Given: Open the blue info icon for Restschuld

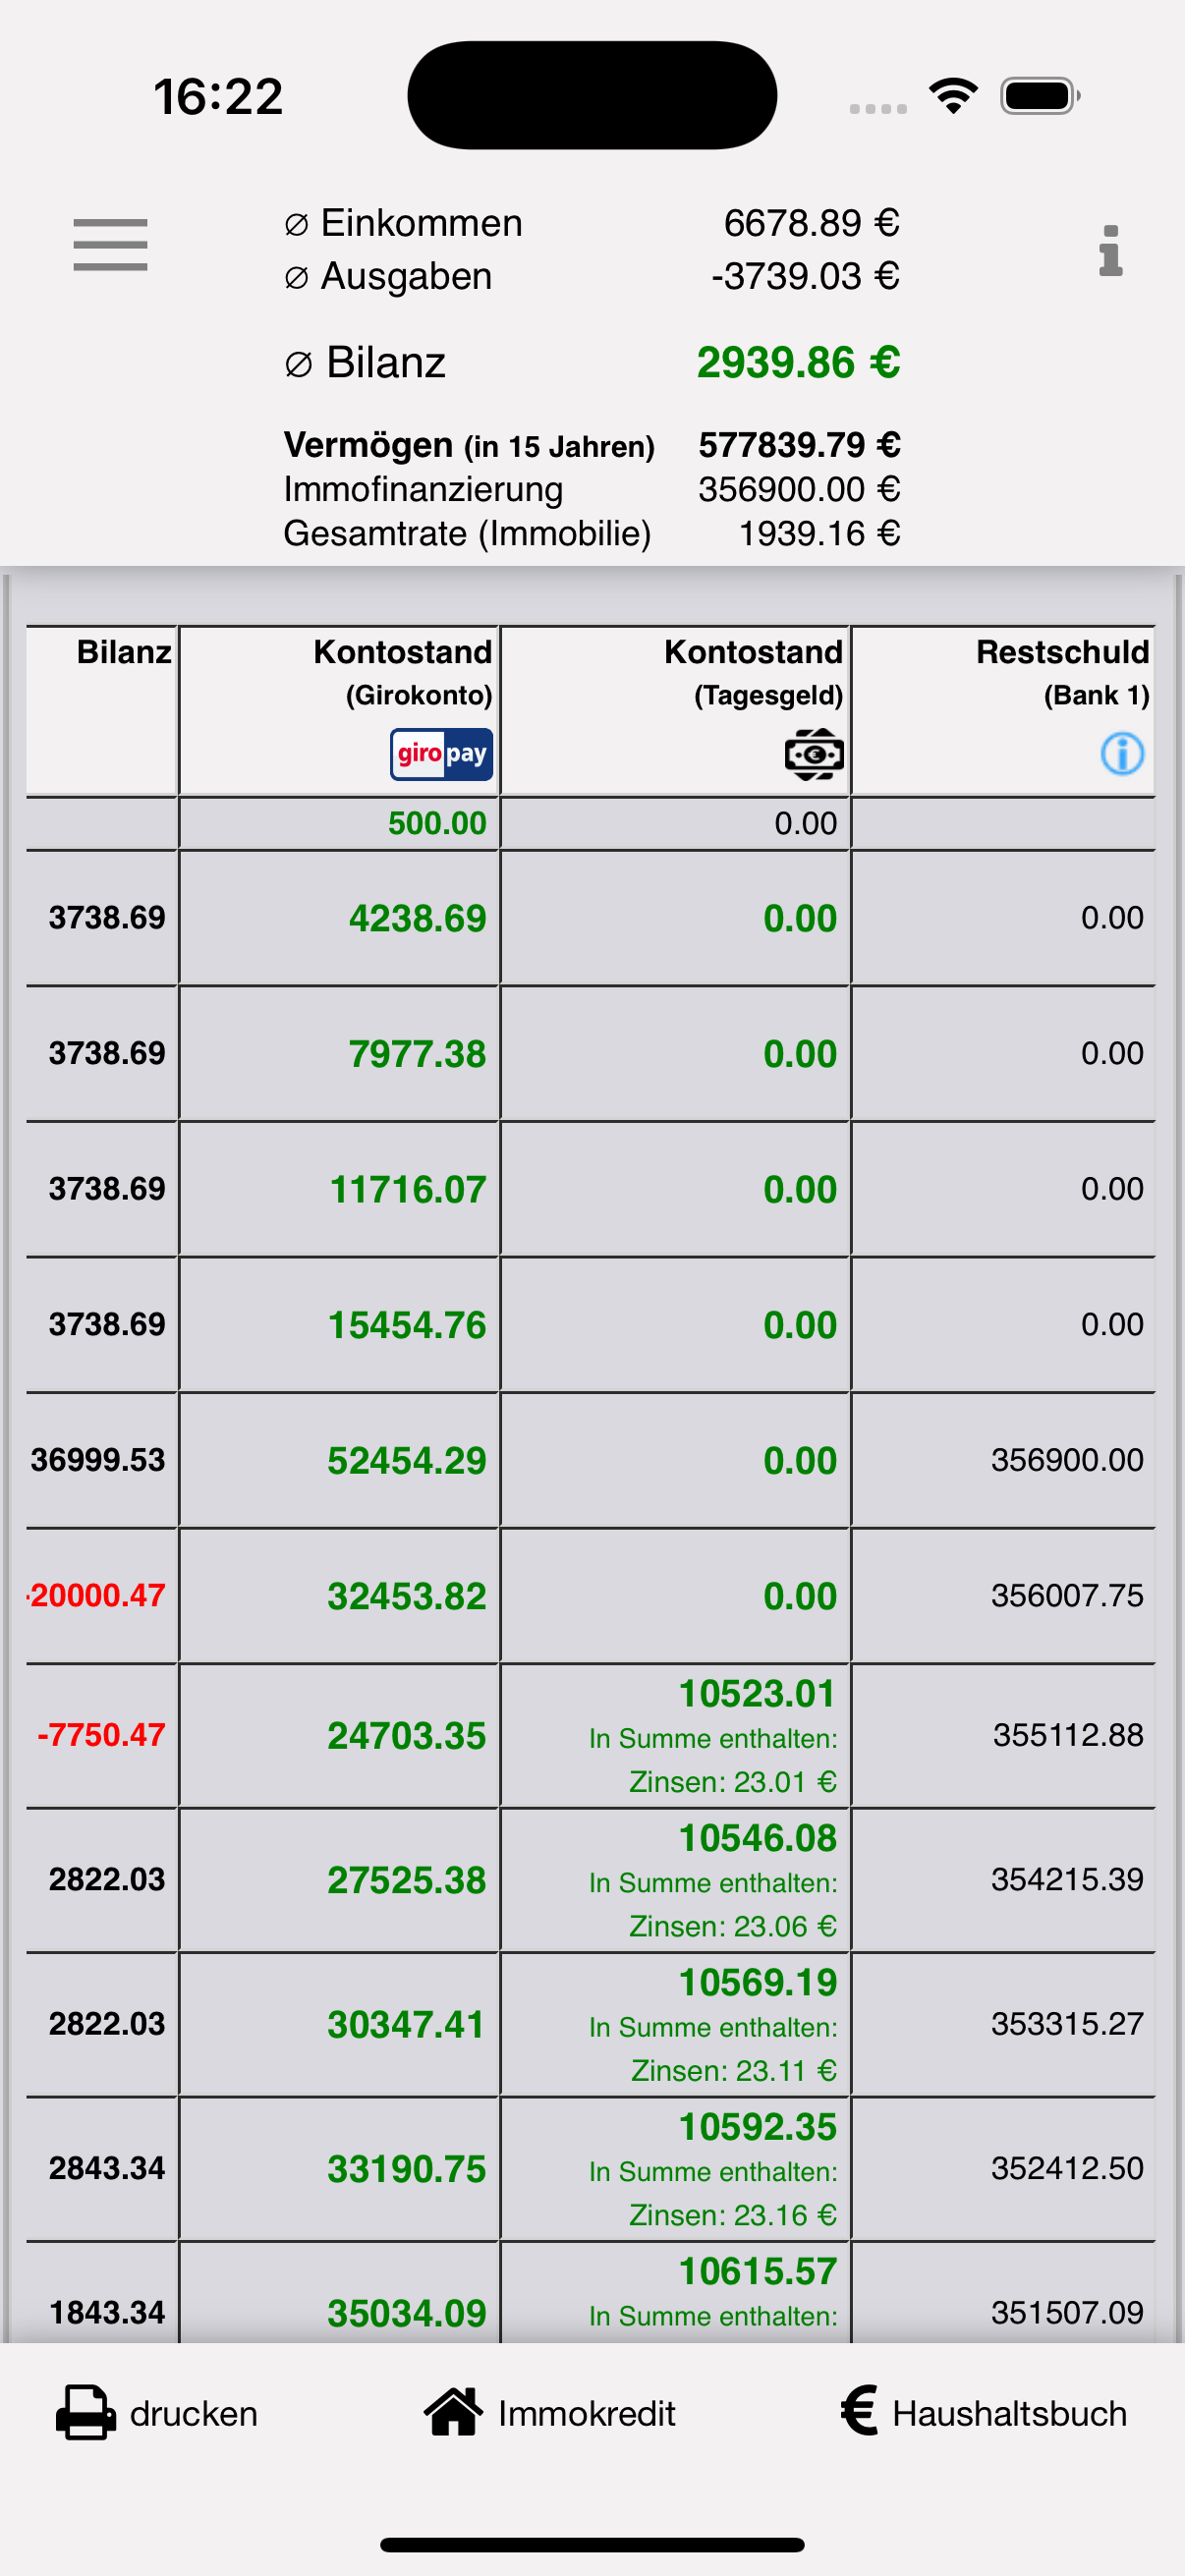Looking at the screenshot, I should point(1122,754).
